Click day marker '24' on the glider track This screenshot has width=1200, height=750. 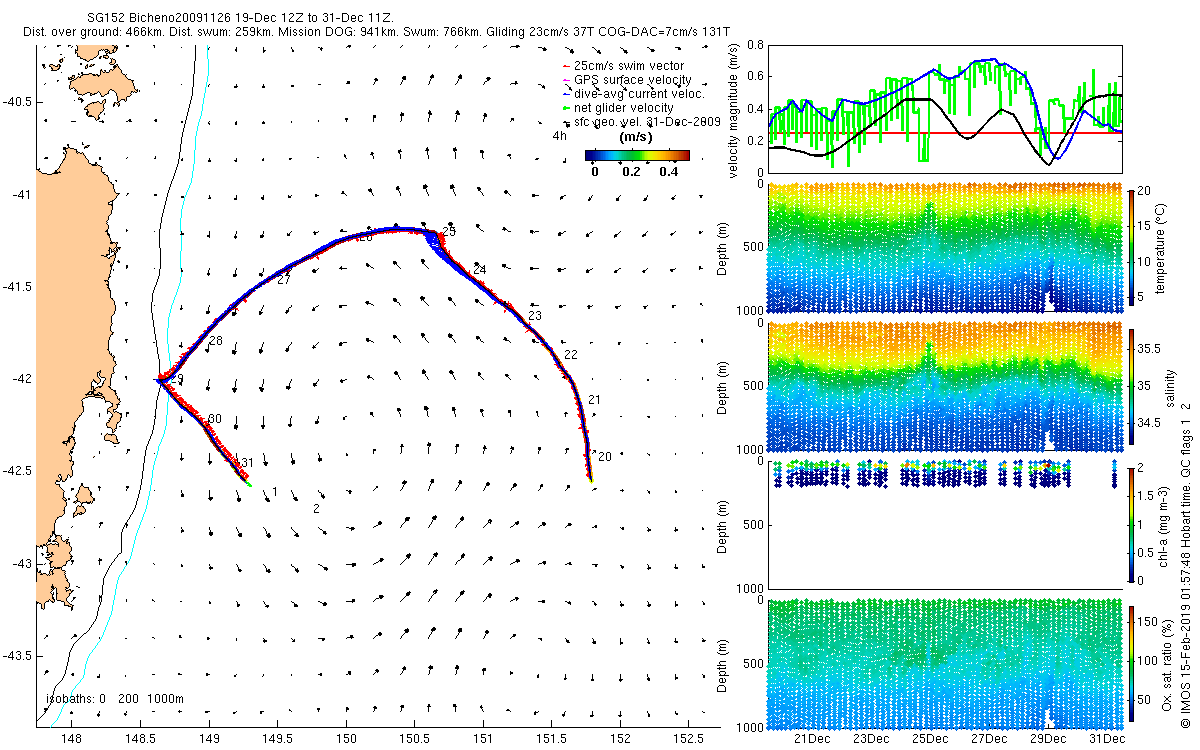(x=480, y=270)
